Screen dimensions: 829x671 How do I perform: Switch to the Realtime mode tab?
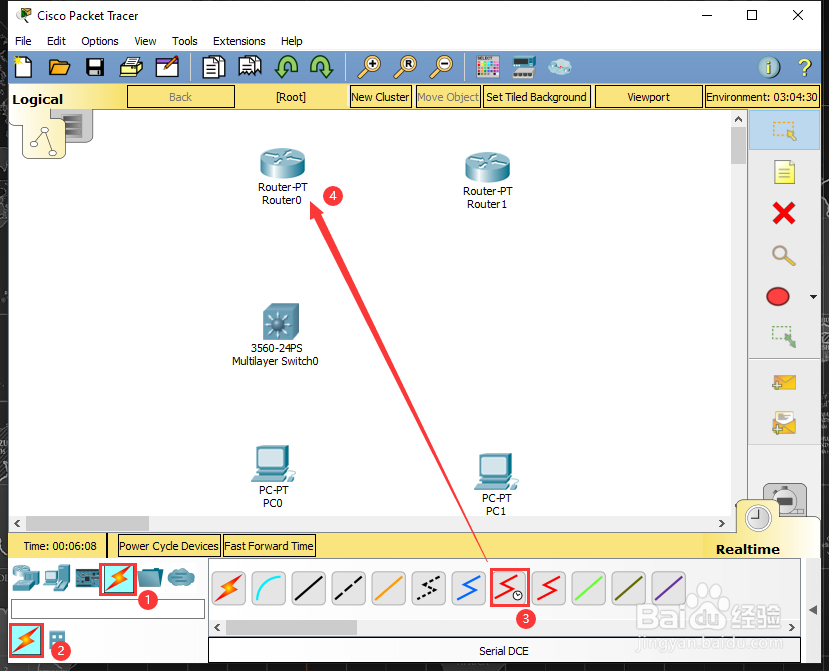point(748,549)
